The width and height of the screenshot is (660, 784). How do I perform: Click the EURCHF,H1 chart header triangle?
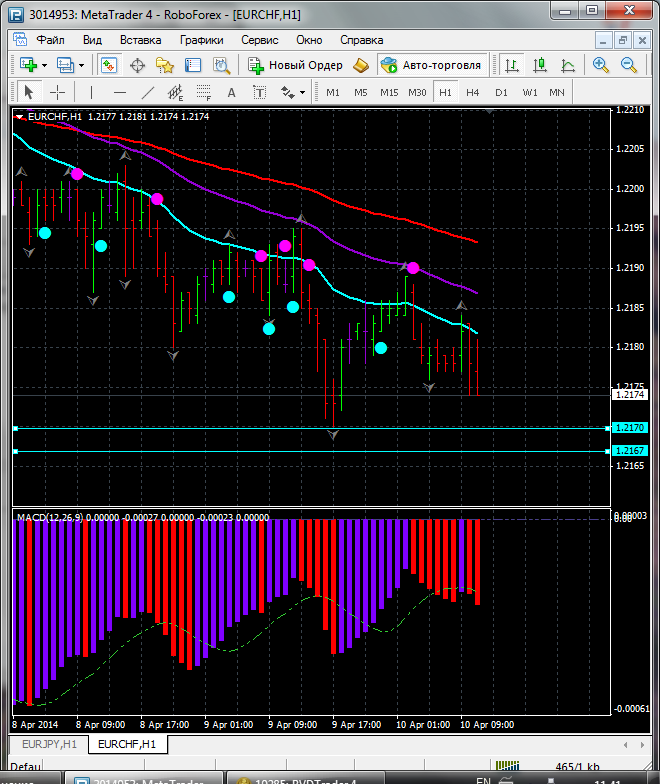click(20, 117)
